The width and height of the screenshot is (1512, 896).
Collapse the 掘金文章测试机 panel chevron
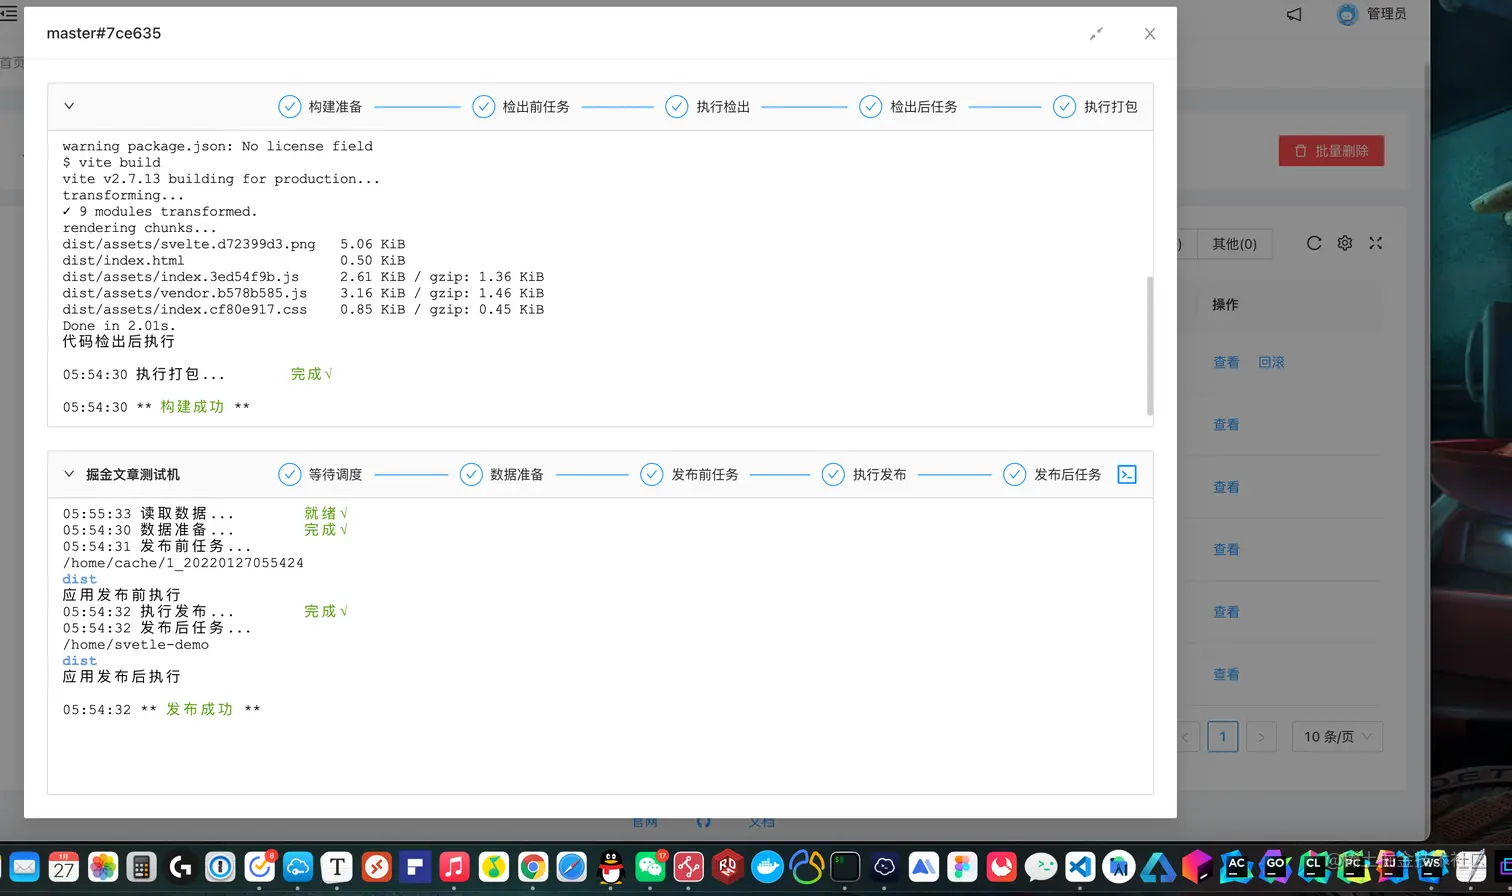click(x=69, y=474)
